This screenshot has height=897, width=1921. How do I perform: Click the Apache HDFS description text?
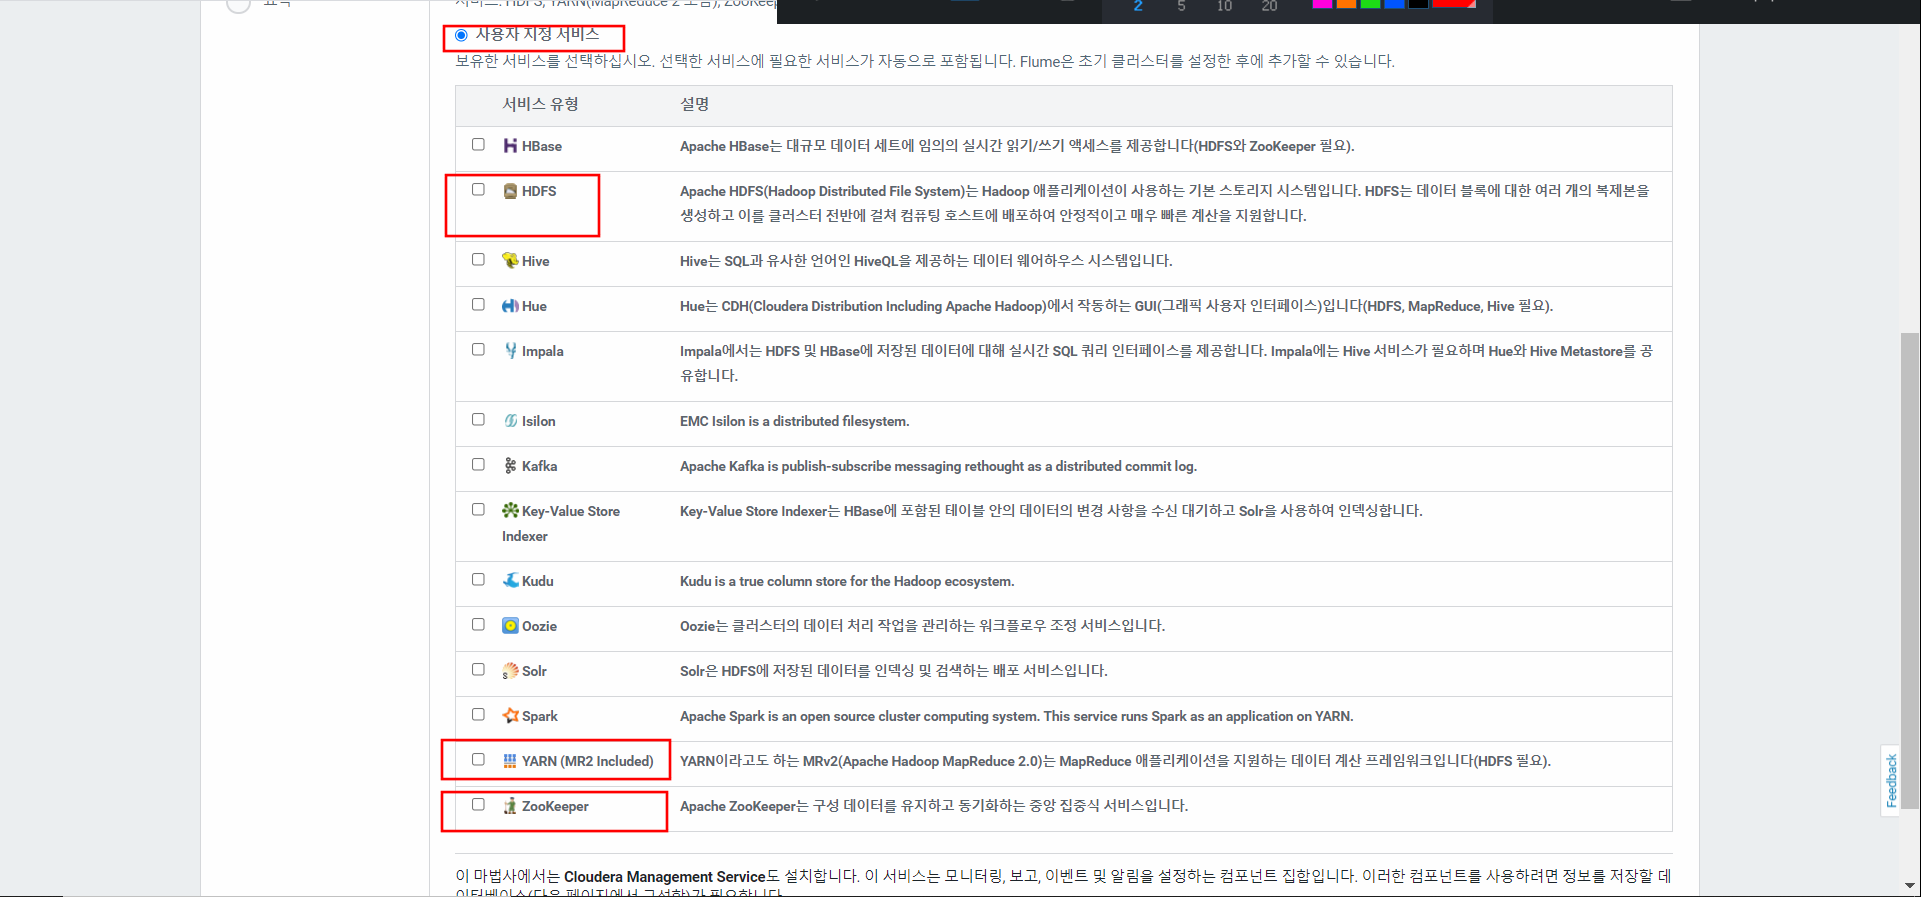(x=1165, y=203)
